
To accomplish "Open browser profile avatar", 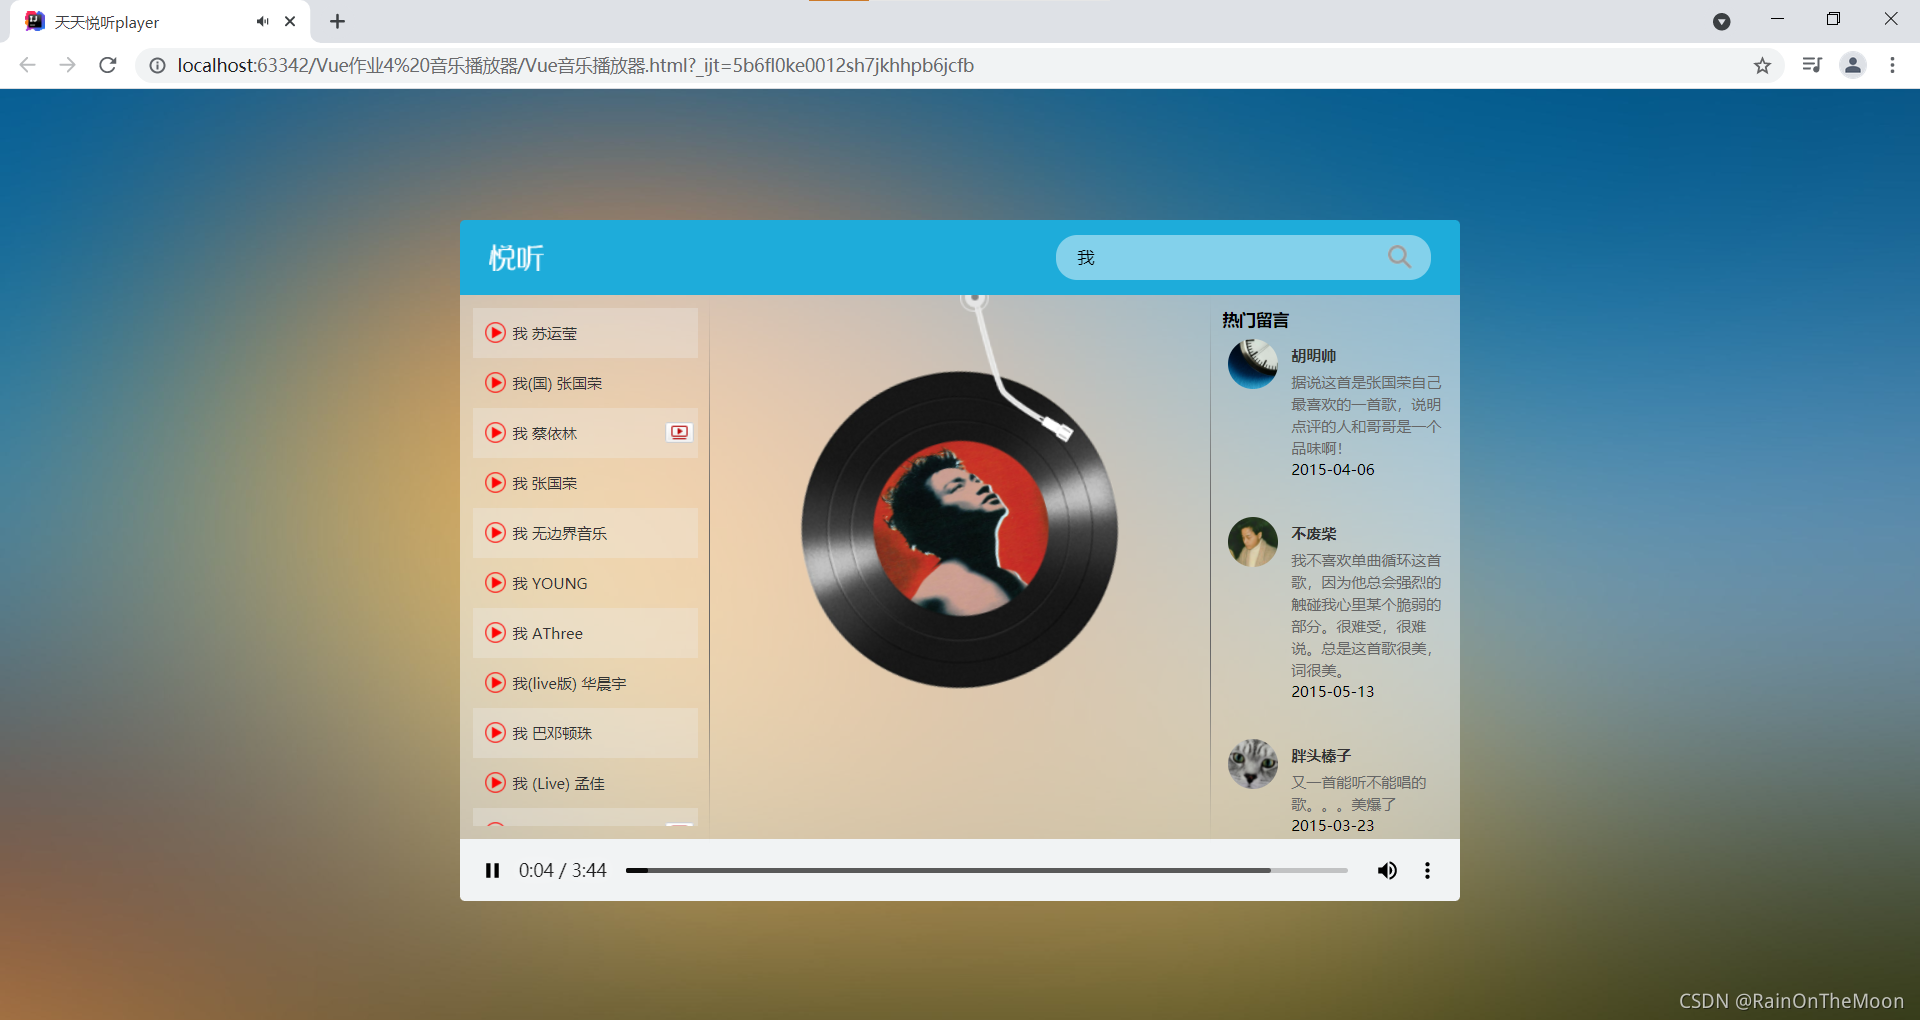I will click(1852, 65).
